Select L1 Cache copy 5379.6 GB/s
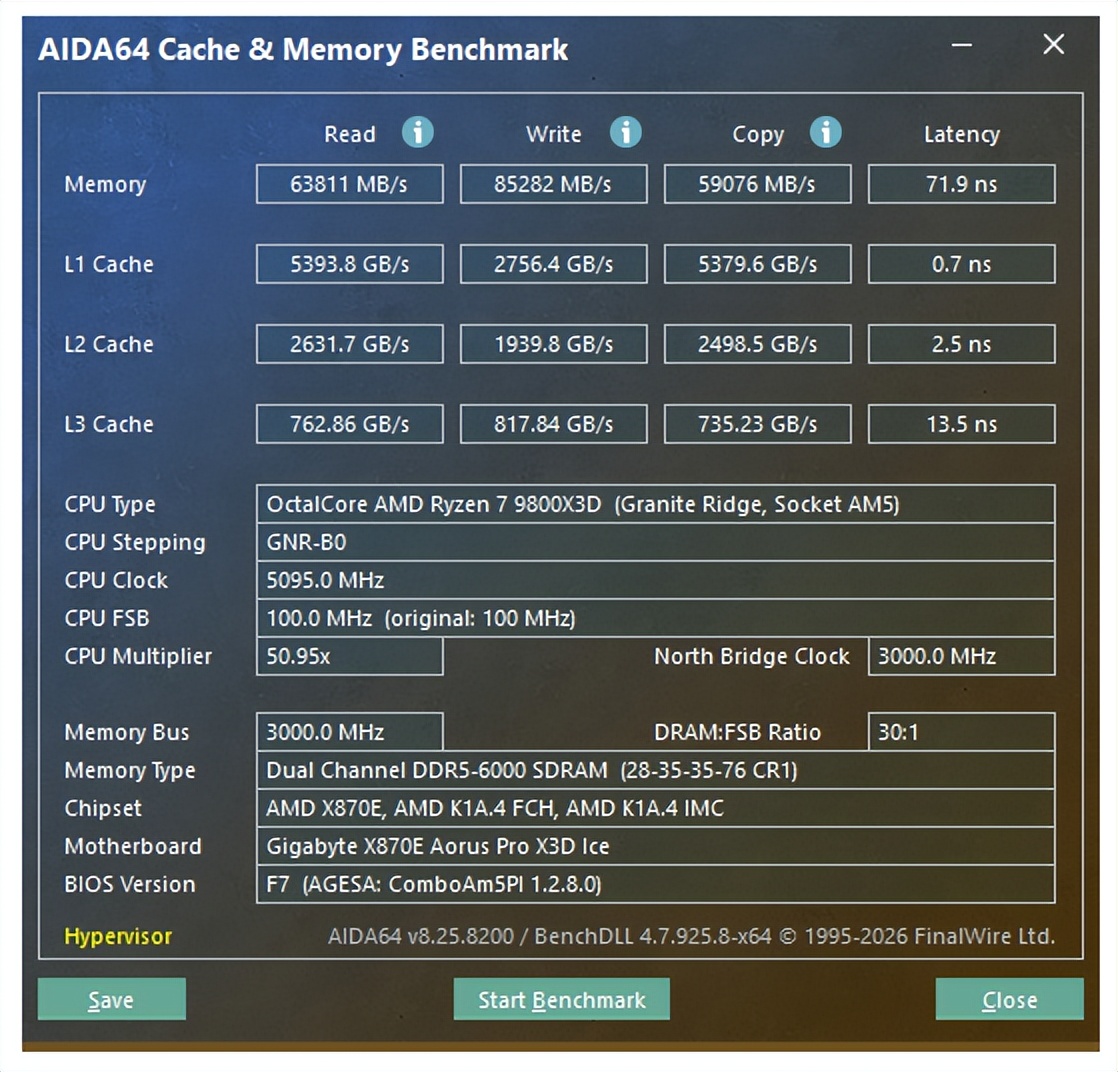This screenshot has height=1072, width=1118. tap(757, 264)
